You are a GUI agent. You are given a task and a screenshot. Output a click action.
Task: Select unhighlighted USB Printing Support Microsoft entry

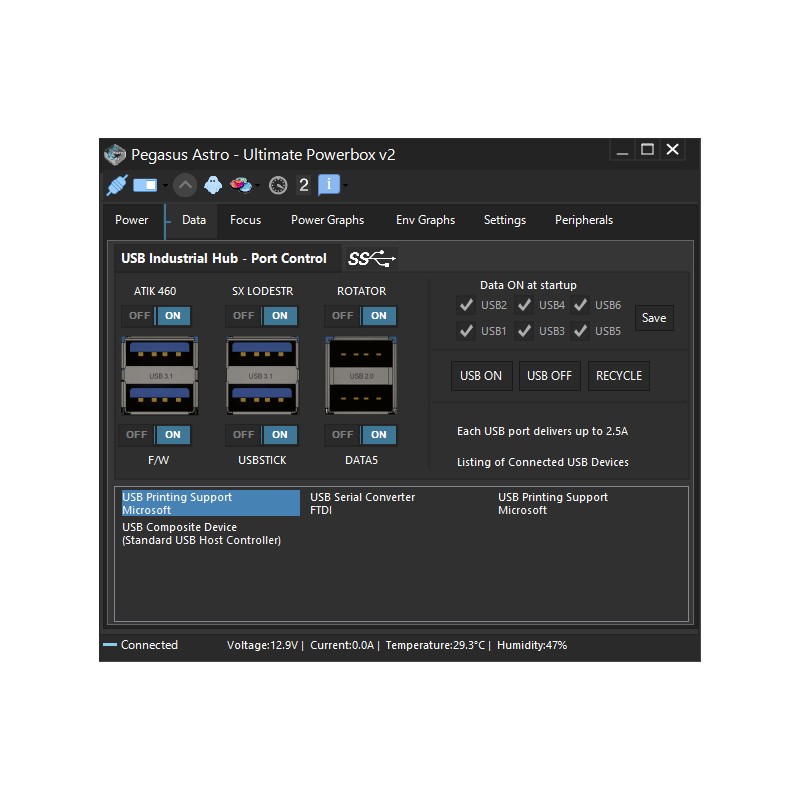(x=553, y=503)
